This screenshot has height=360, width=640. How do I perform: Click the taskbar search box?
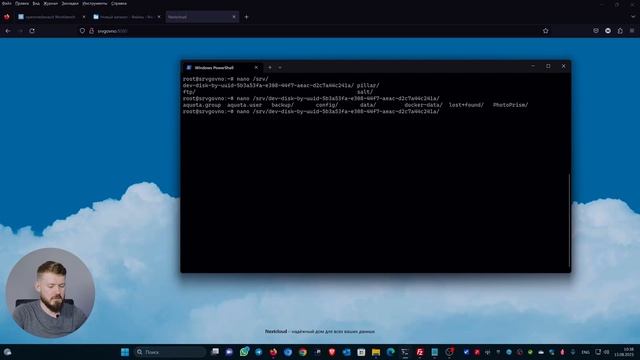click(x=170, y=352)
